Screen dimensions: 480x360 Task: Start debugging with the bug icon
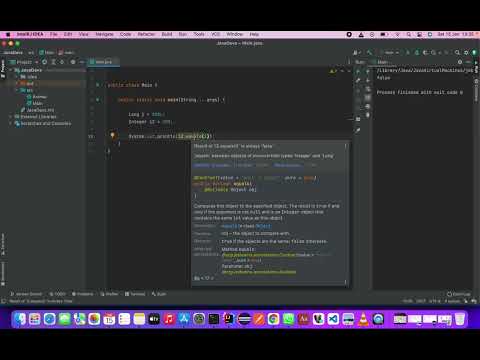coord(416,53)
